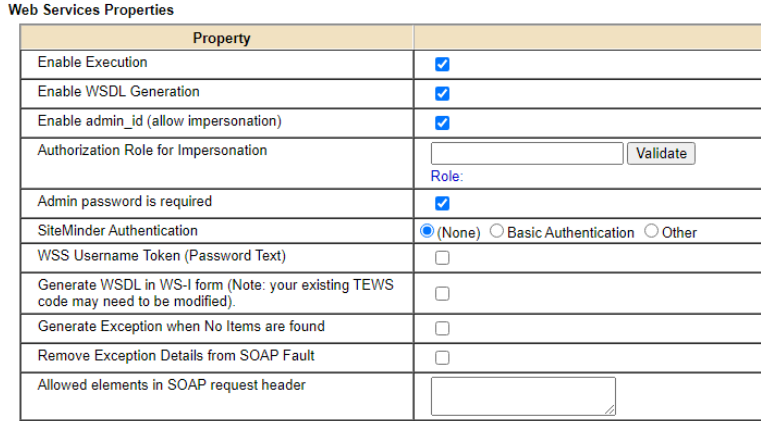The image size is (761, 421).
Task: Click inside the Allowed elements text area
Action: pyautogui.click(x=522, y=395)
